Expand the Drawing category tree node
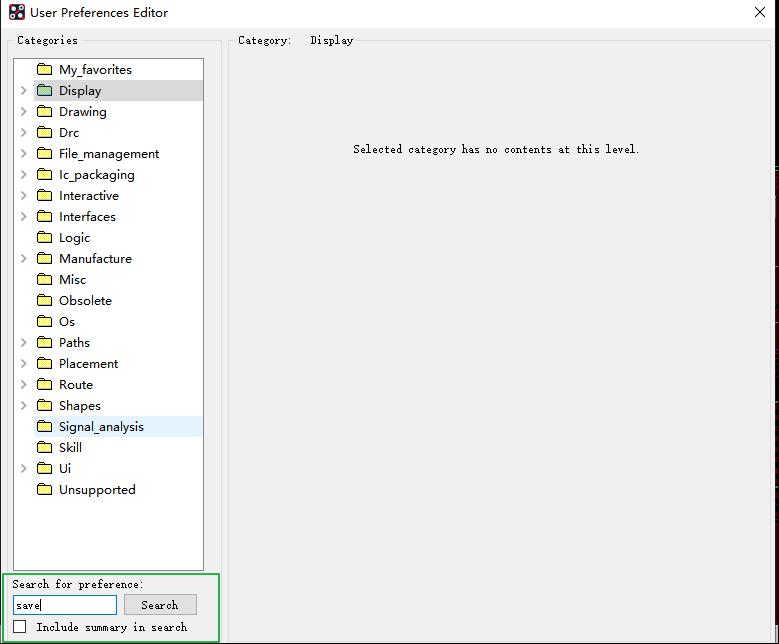This screenshot has width=779, height=644. (x=24, y=112)
